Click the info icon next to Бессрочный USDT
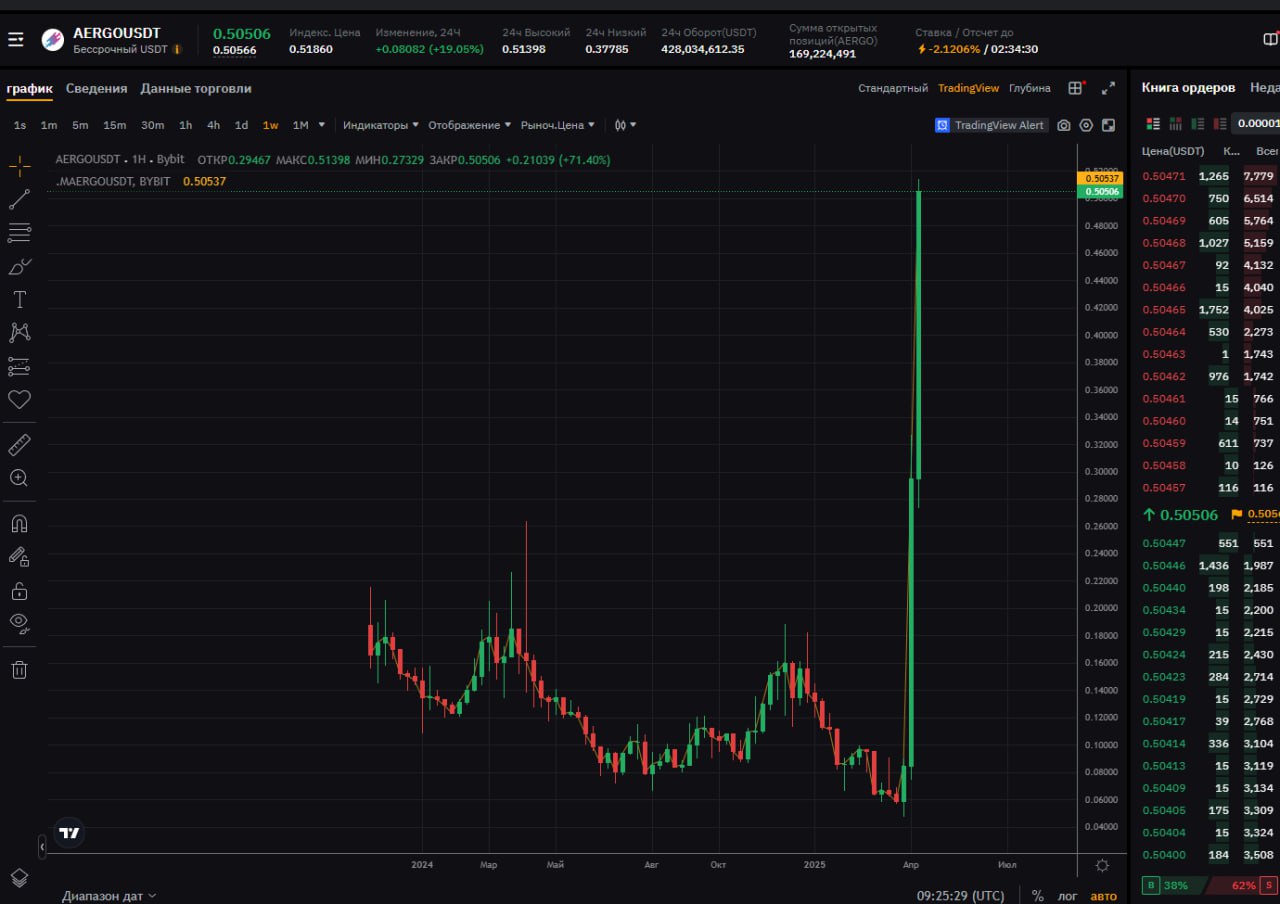1280x904 pixels. pyautogui.click(x=177, y=49)
